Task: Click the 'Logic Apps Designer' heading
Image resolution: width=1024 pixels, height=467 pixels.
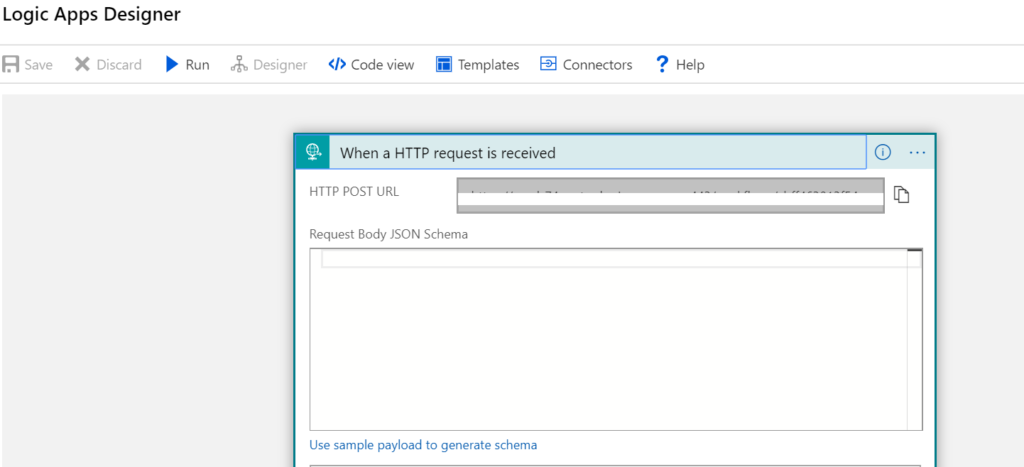Action: pyautogui.click(x=91, y=14)
